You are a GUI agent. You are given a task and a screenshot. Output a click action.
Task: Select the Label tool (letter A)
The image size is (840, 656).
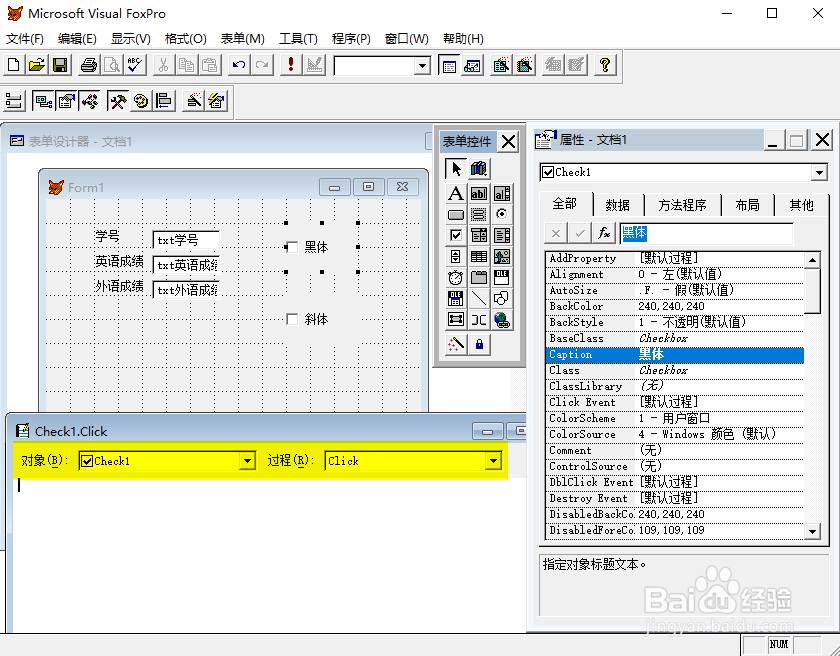(x=456, y=193)
